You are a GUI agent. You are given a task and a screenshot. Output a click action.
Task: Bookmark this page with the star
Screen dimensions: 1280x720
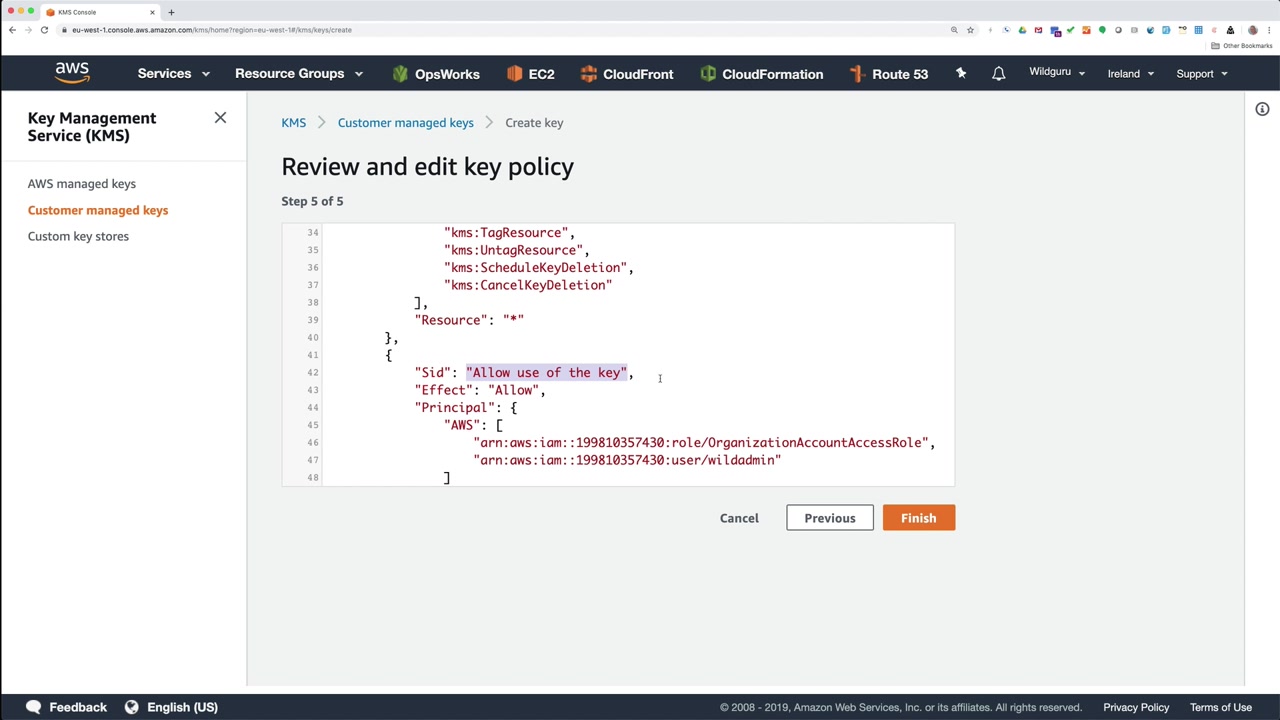970,30
